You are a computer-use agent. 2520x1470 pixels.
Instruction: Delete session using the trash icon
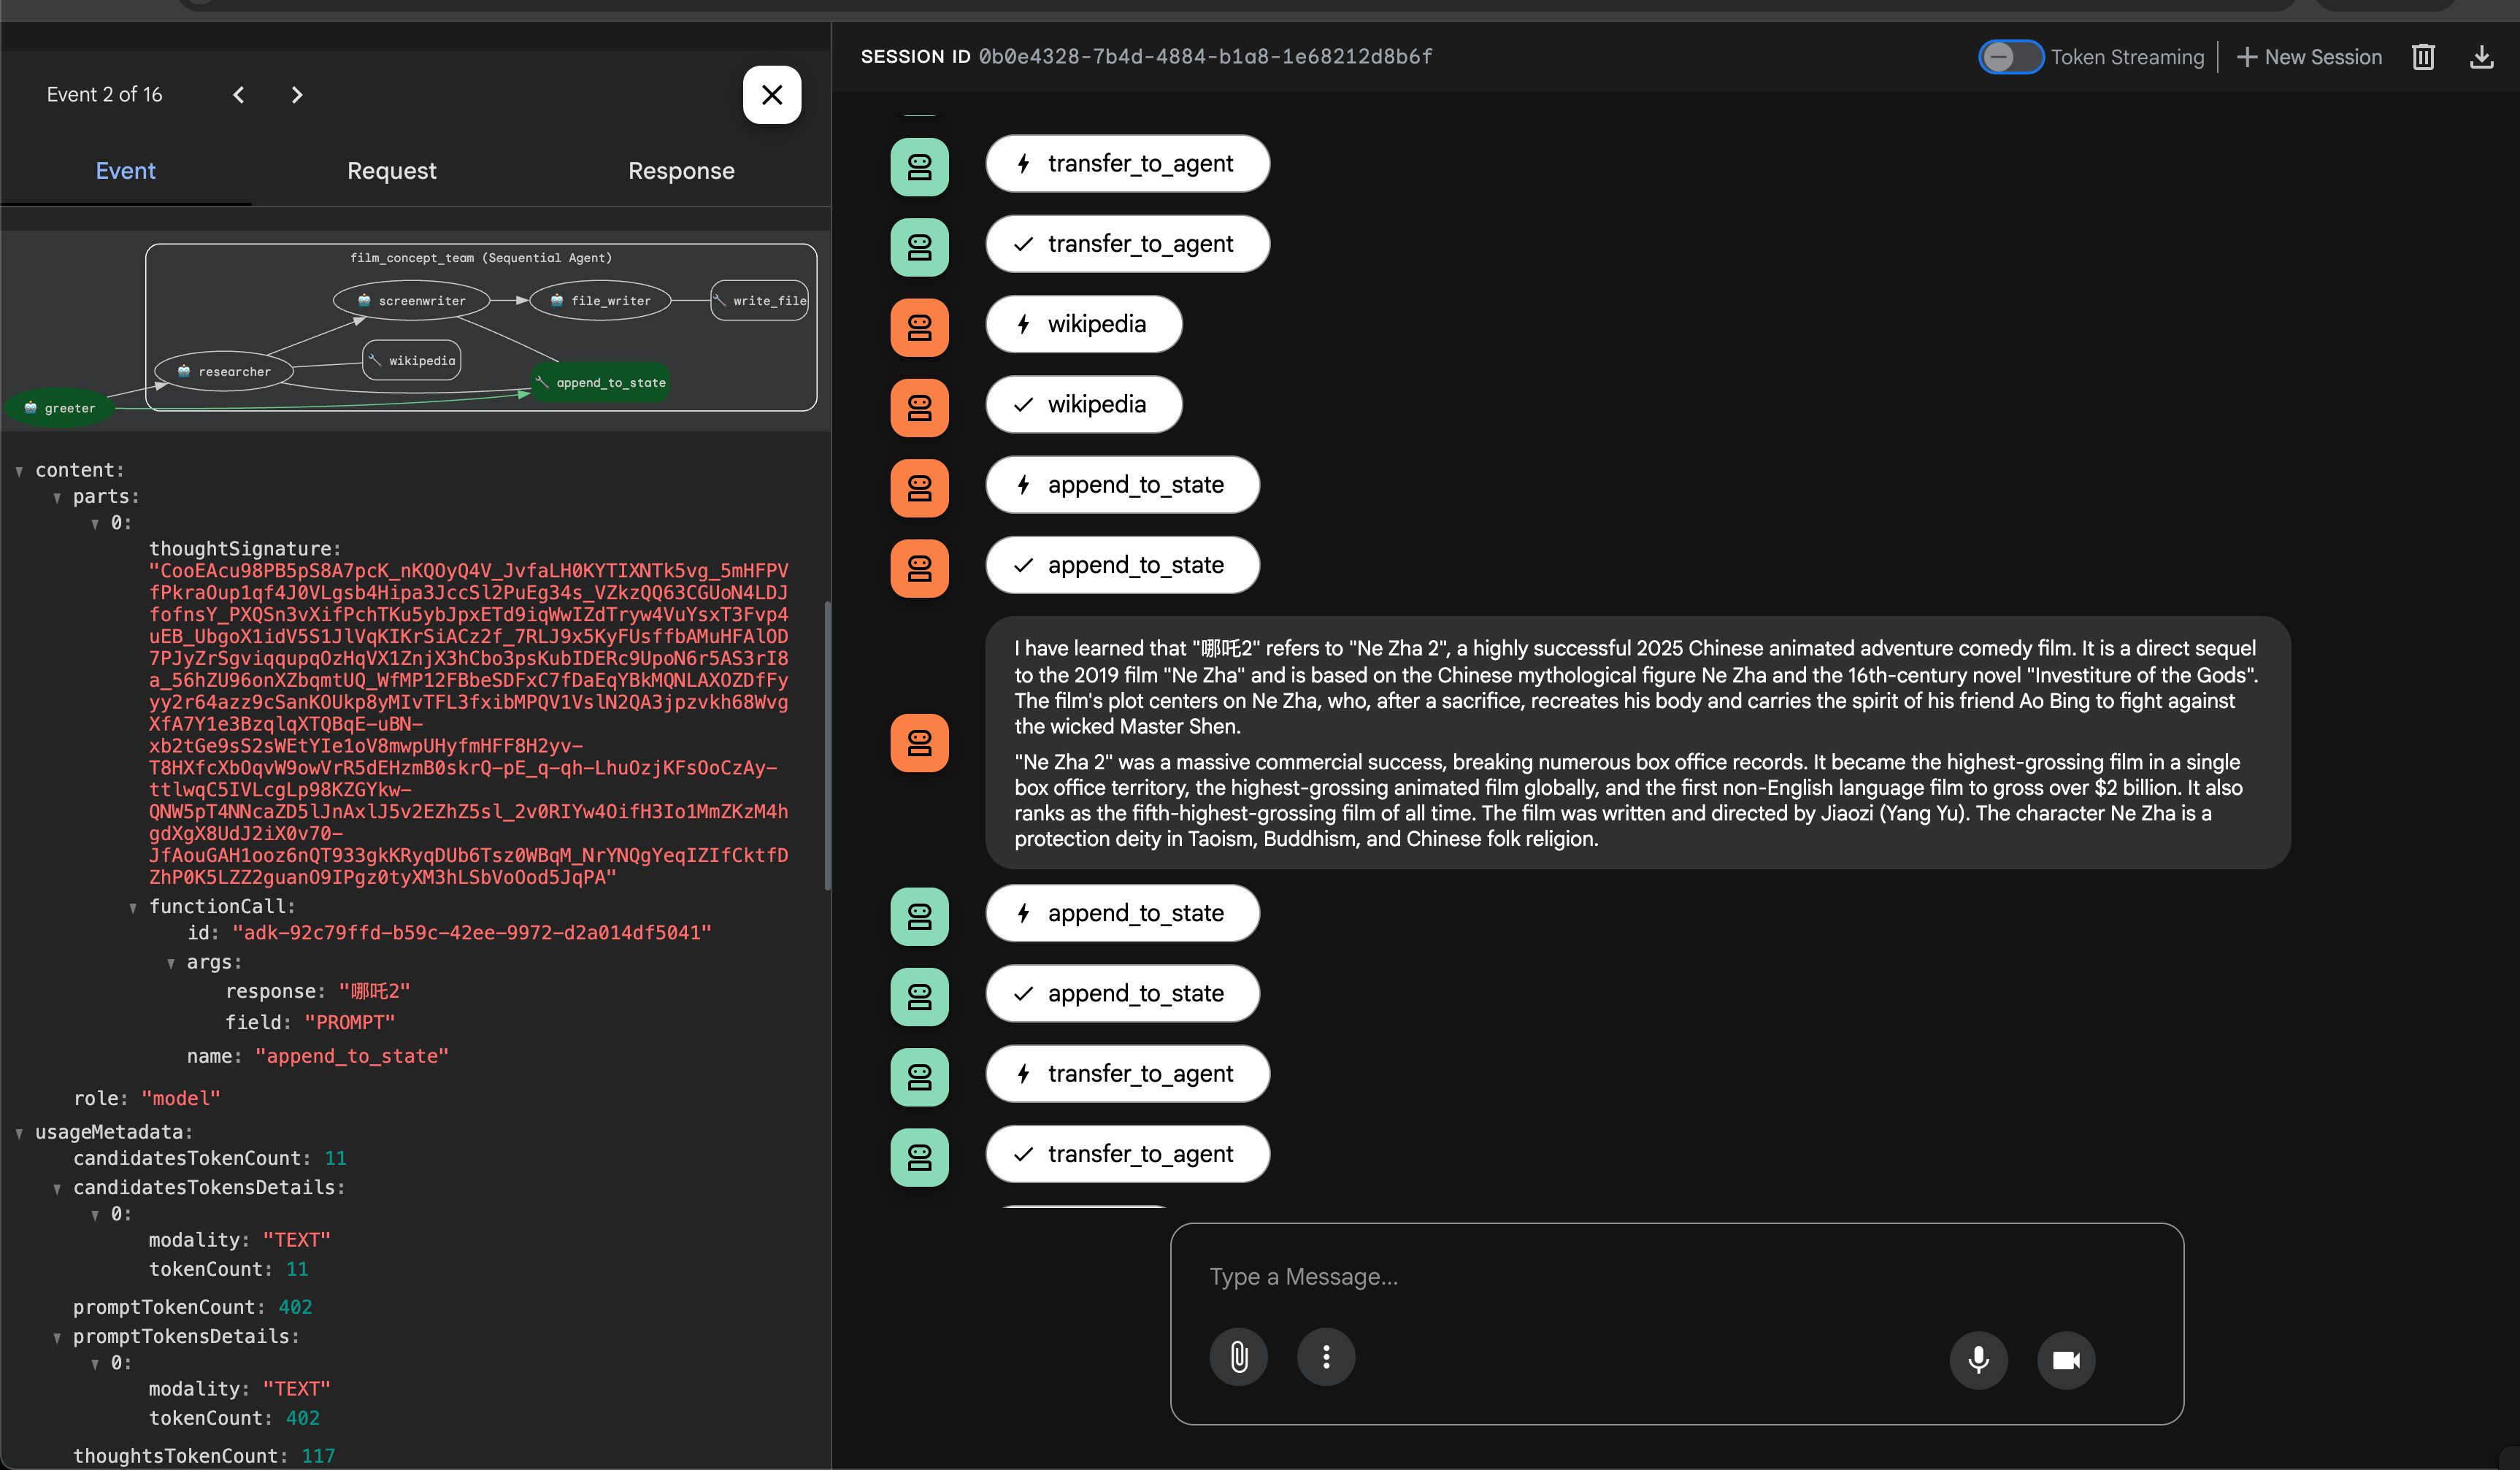[2423, 57]
